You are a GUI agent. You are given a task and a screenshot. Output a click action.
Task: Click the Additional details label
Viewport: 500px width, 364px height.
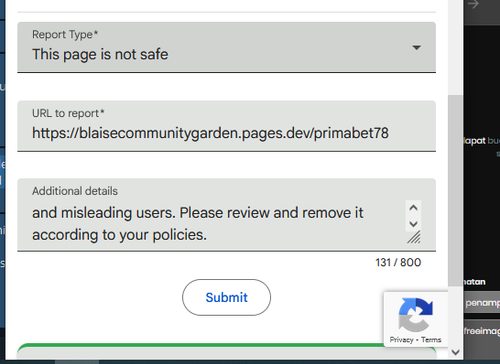pos(75,191)
